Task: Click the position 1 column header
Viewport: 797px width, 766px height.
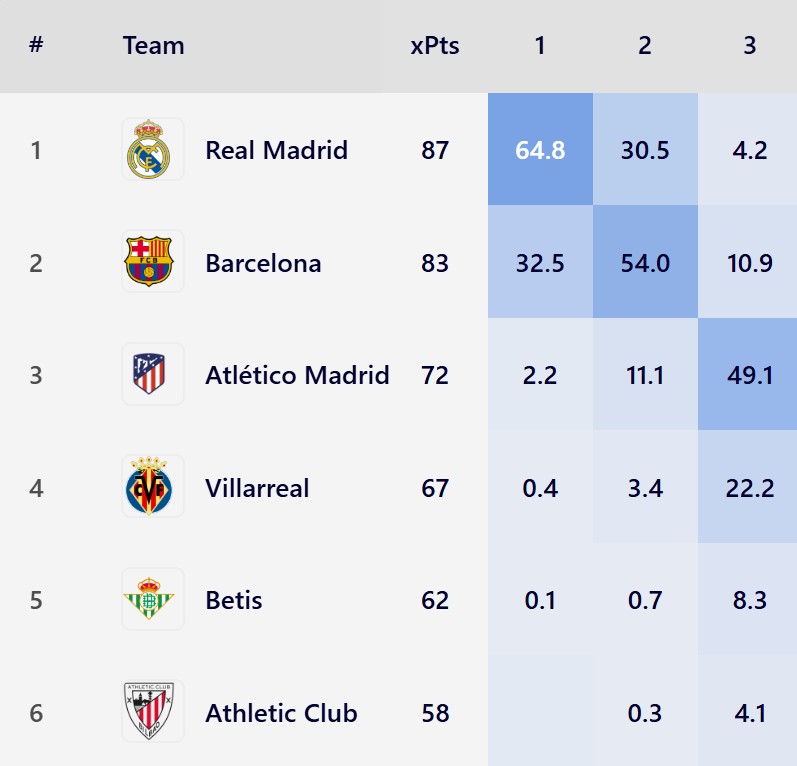Action: coord(540,45)
